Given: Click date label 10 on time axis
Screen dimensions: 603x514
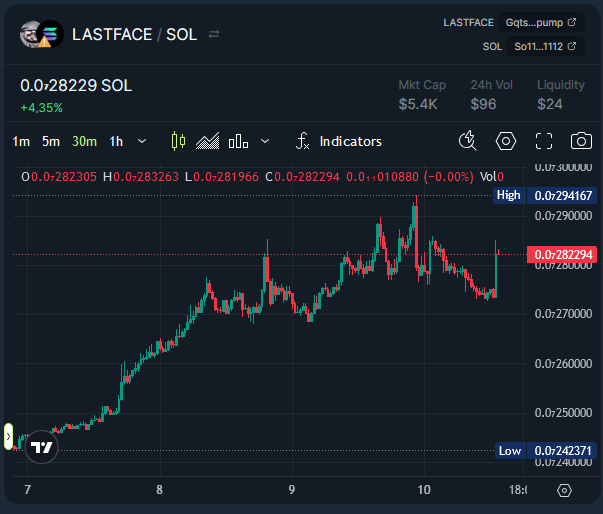Looking at the screenshot, I should pos(424,489).
